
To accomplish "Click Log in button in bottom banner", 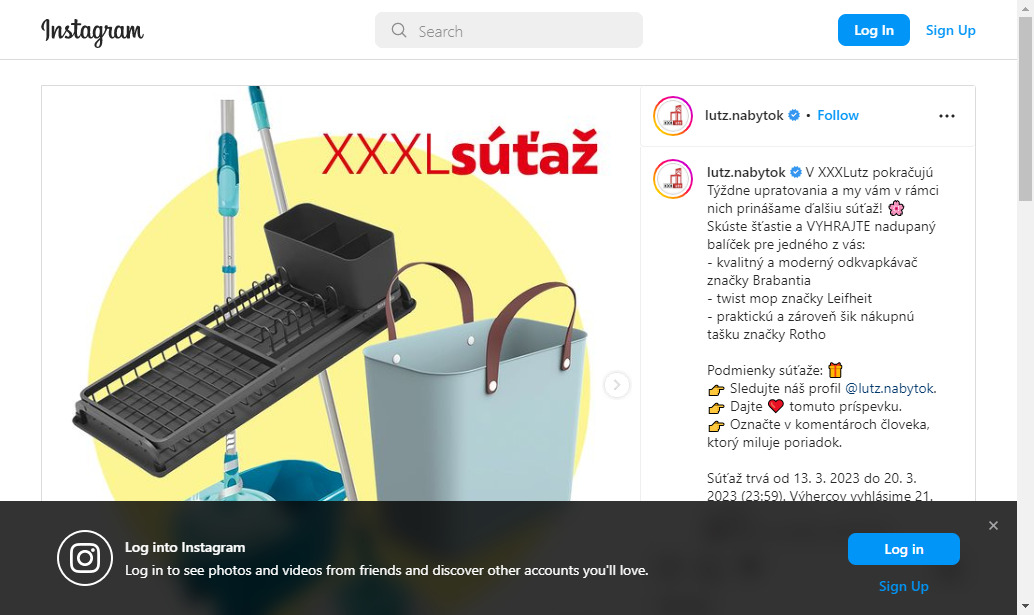I will click(x=903, y=549).
